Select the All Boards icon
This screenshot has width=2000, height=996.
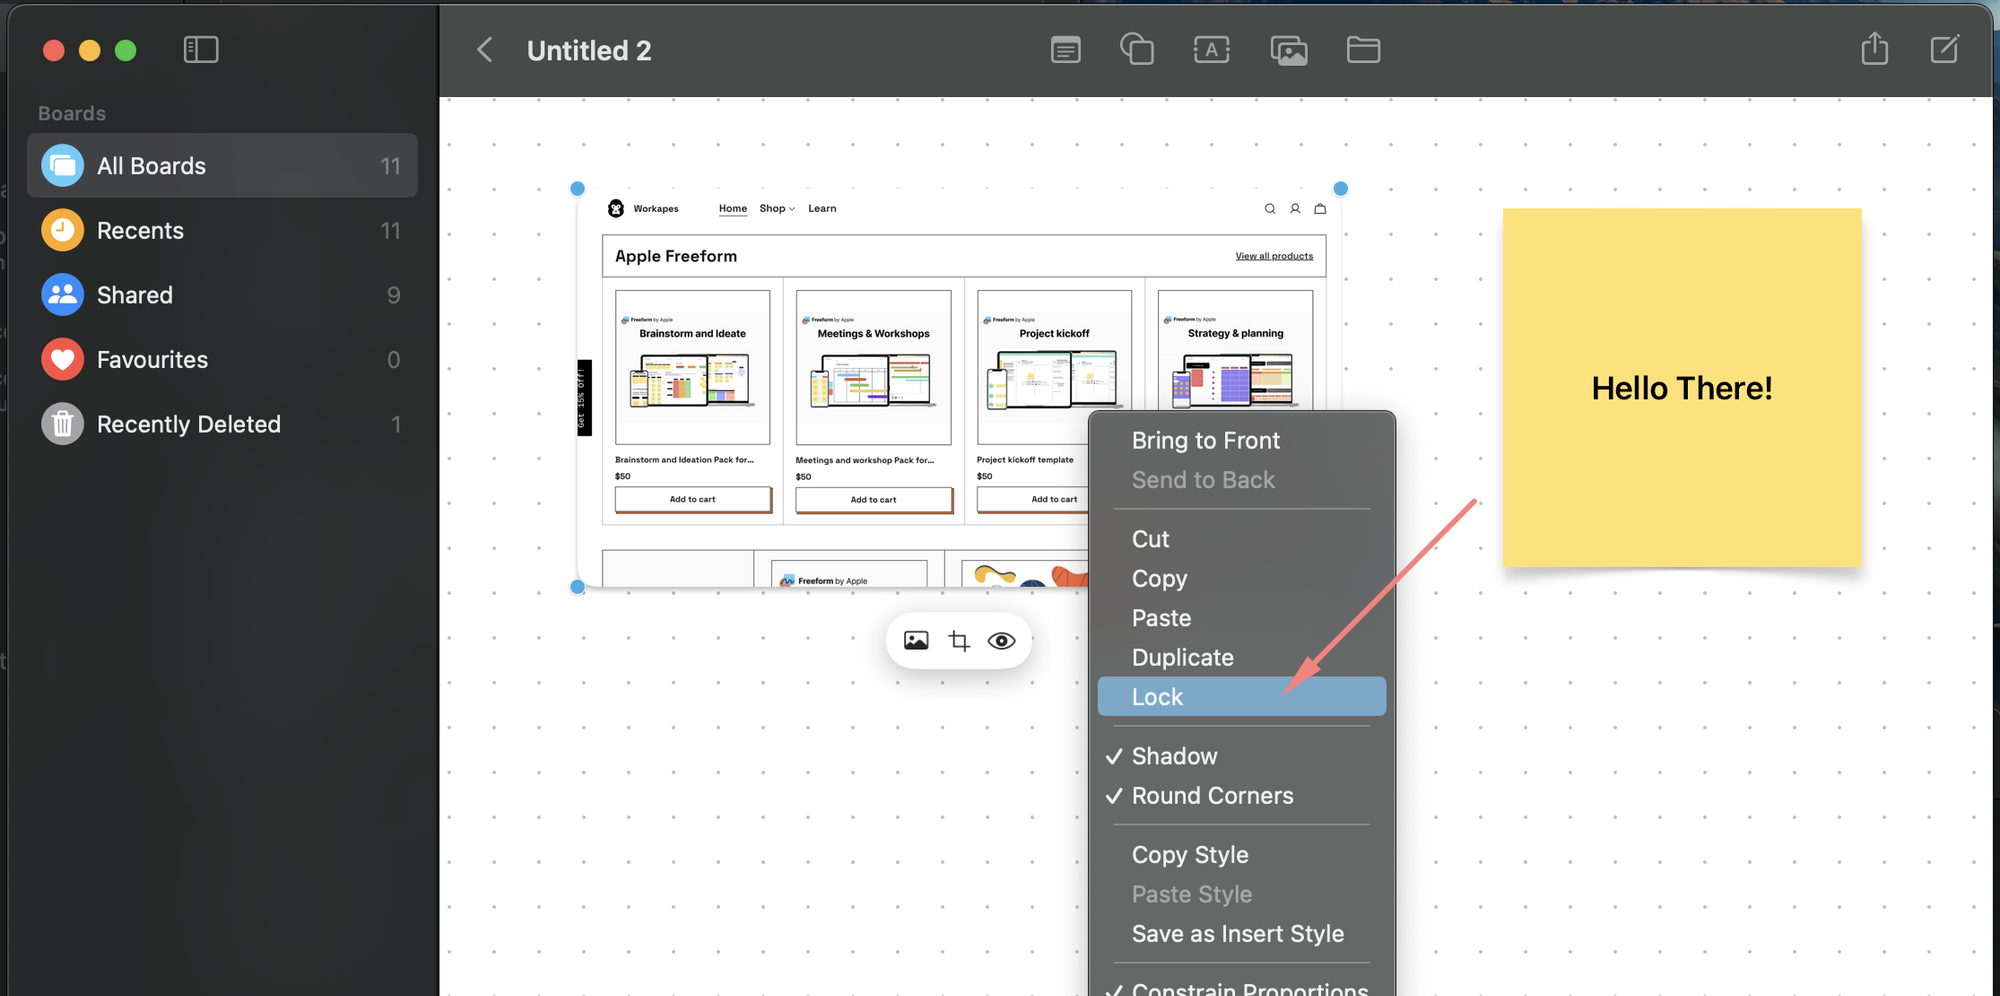(62, 166)
